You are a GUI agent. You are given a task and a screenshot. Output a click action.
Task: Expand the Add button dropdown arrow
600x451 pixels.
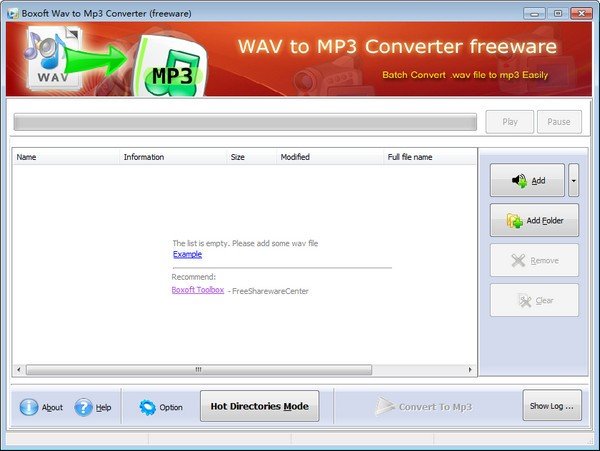573,180
